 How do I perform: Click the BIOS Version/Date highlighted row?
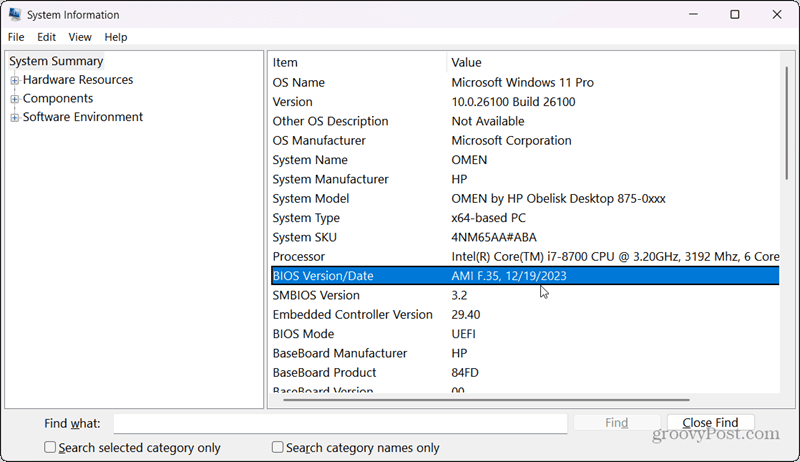click(x=525, y=276)
